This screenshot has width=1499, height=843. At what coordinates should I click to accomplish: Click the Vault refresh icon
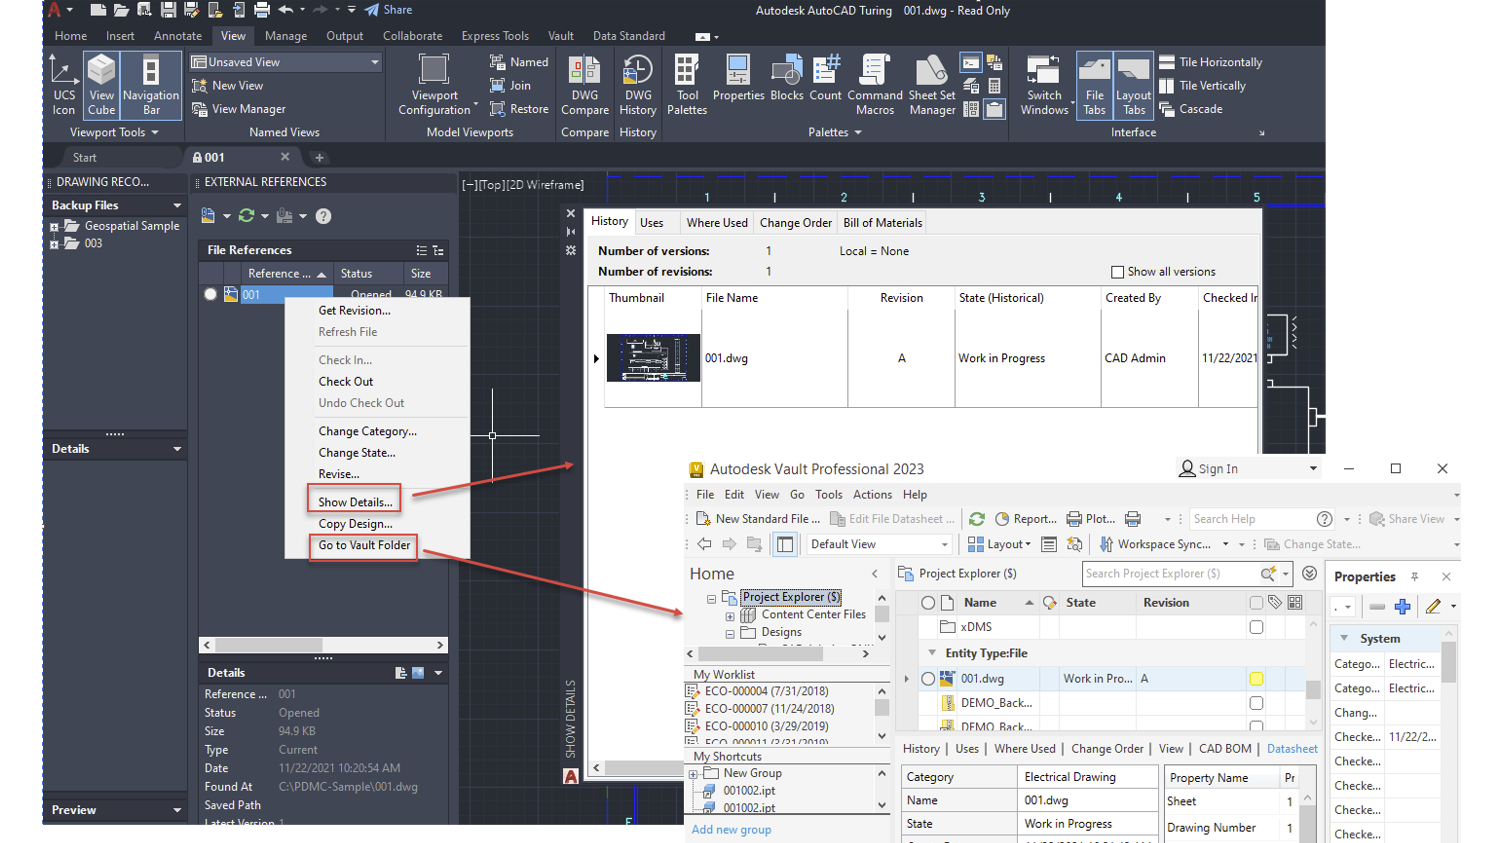pyautogui.click(x=977, y=519)
